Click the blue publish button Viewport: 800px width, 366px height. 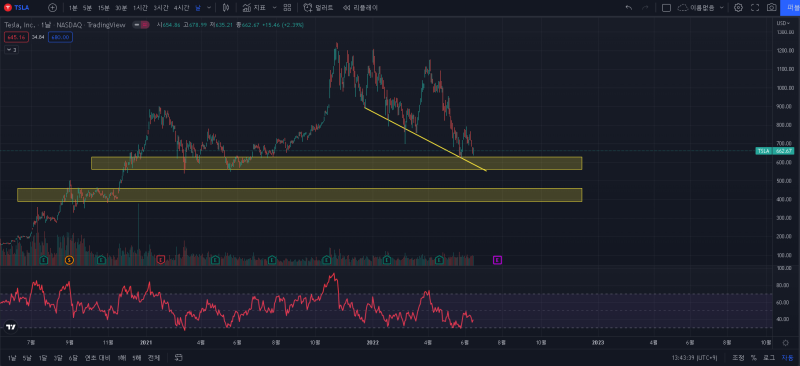point(790,8)
